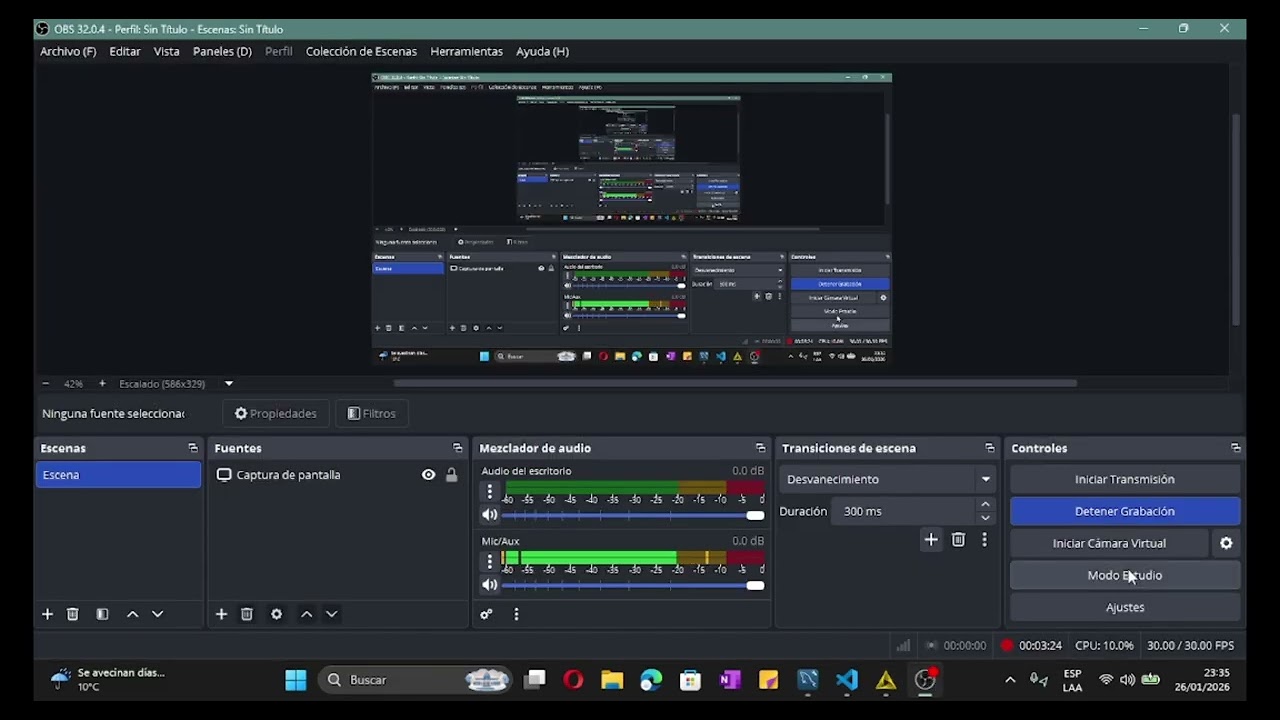The width and height of the screenshot is (1280, 720).
Task: Add a new scene transition
Action: coord(931,540)
